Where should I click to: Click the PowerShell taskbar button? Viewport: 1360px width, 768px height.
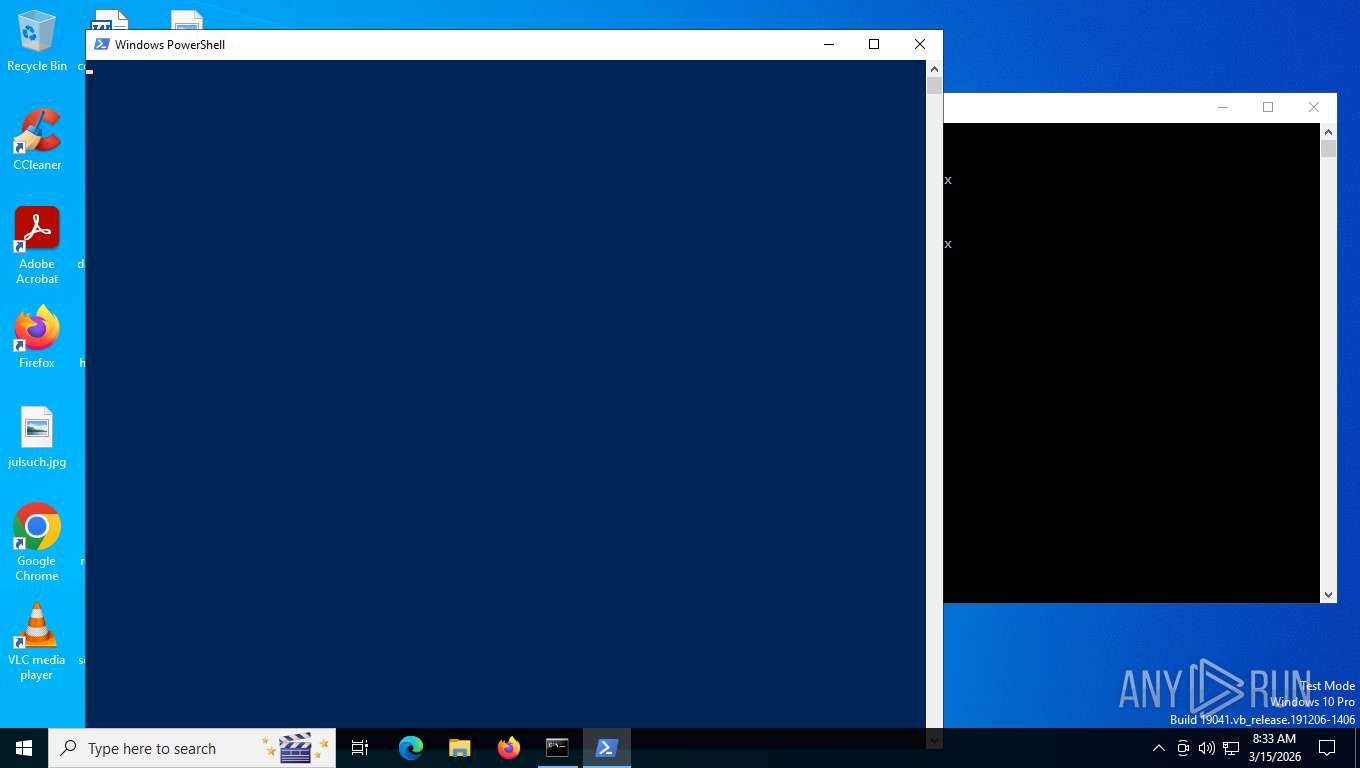606,748
